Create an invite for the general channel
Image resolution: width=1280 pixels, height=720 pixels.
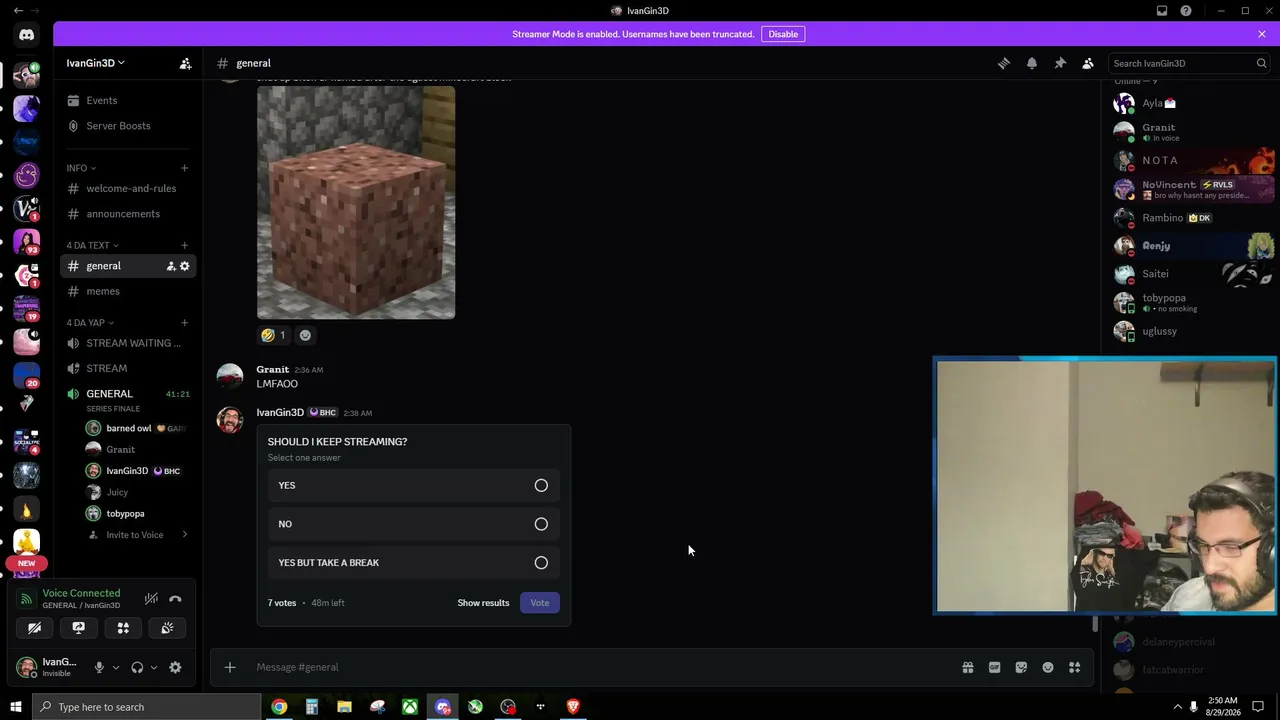coord(171,266)
